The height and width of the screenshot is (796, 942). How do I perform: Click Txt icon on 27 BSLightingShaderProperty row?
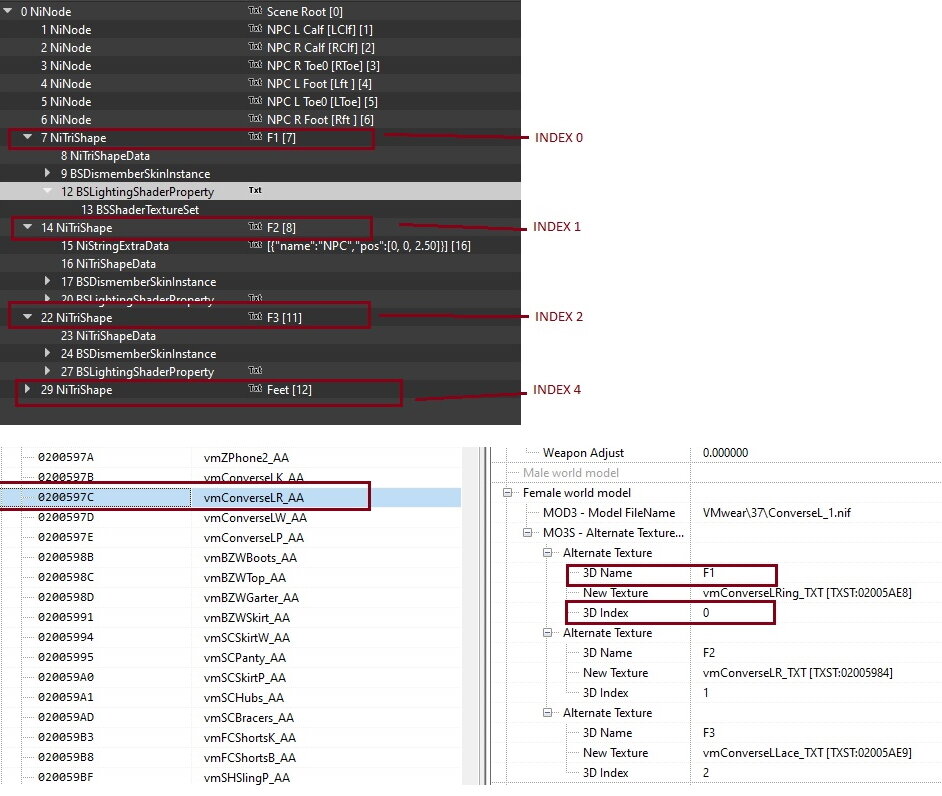255,370
